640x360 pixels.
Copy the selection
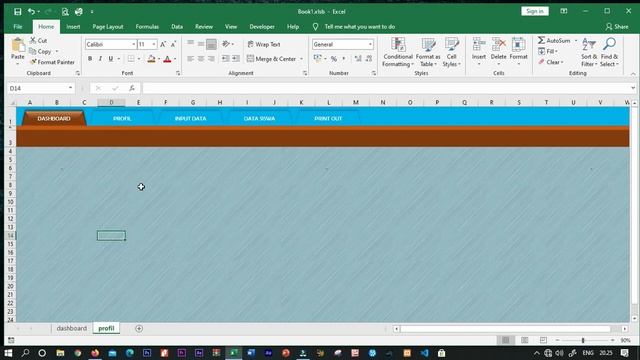tap(40, 51)
